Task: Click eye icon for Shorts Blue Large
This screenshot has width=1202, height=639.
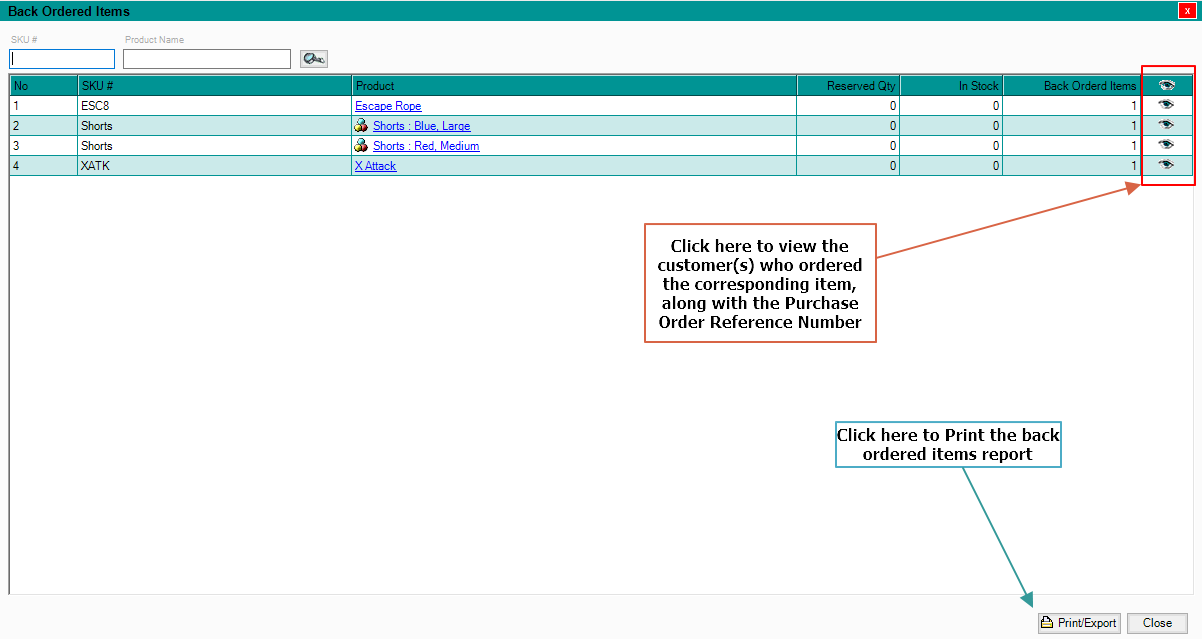Action: pyautogui.click(x=1166, y=125)
